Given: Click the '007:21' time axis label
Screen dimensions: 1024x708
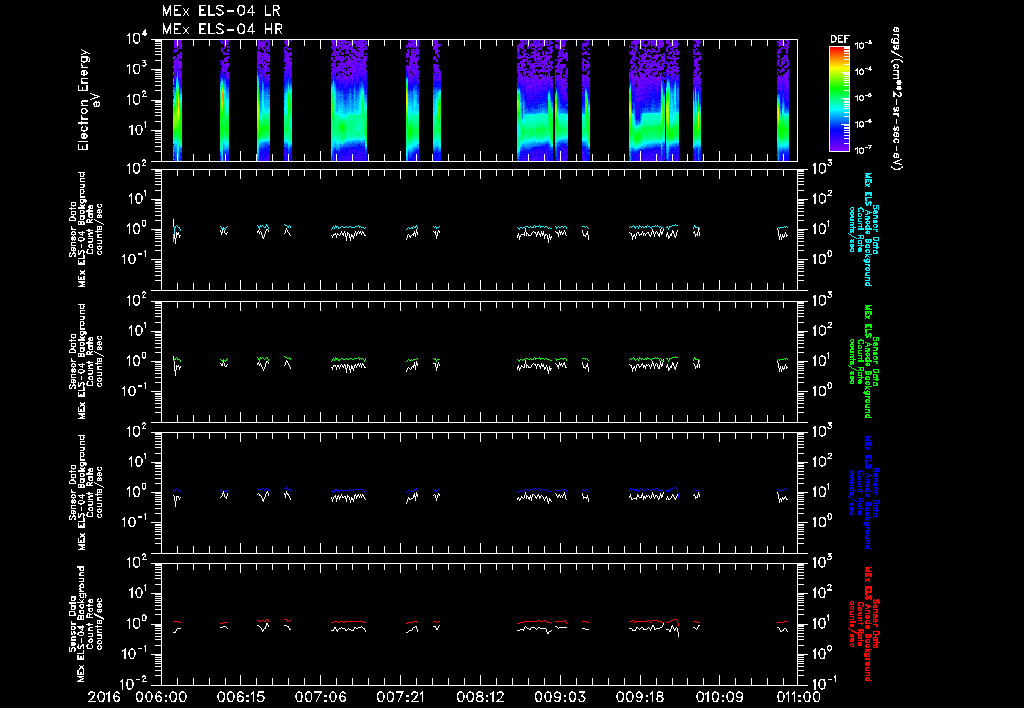Looking at the screenshot, I should coord(400,697).
